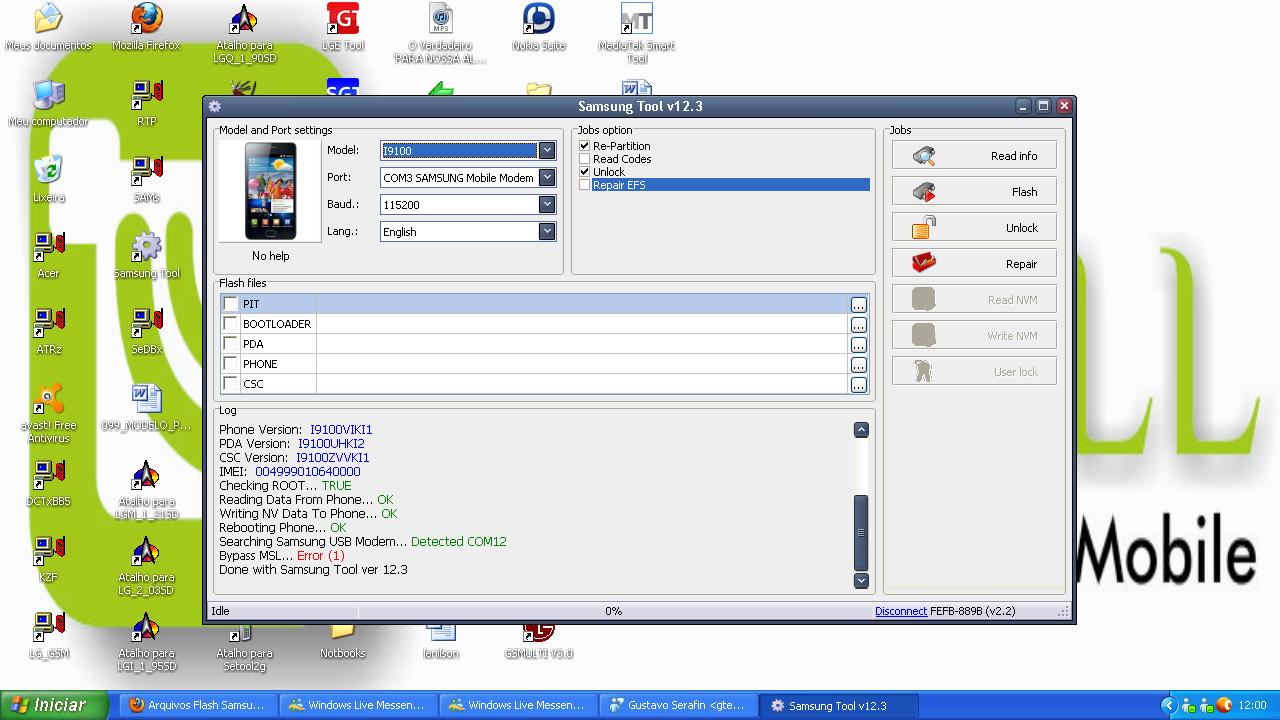Select the LGE Tool desktop icon
The image size is (1280, 720).
[343, 28]
